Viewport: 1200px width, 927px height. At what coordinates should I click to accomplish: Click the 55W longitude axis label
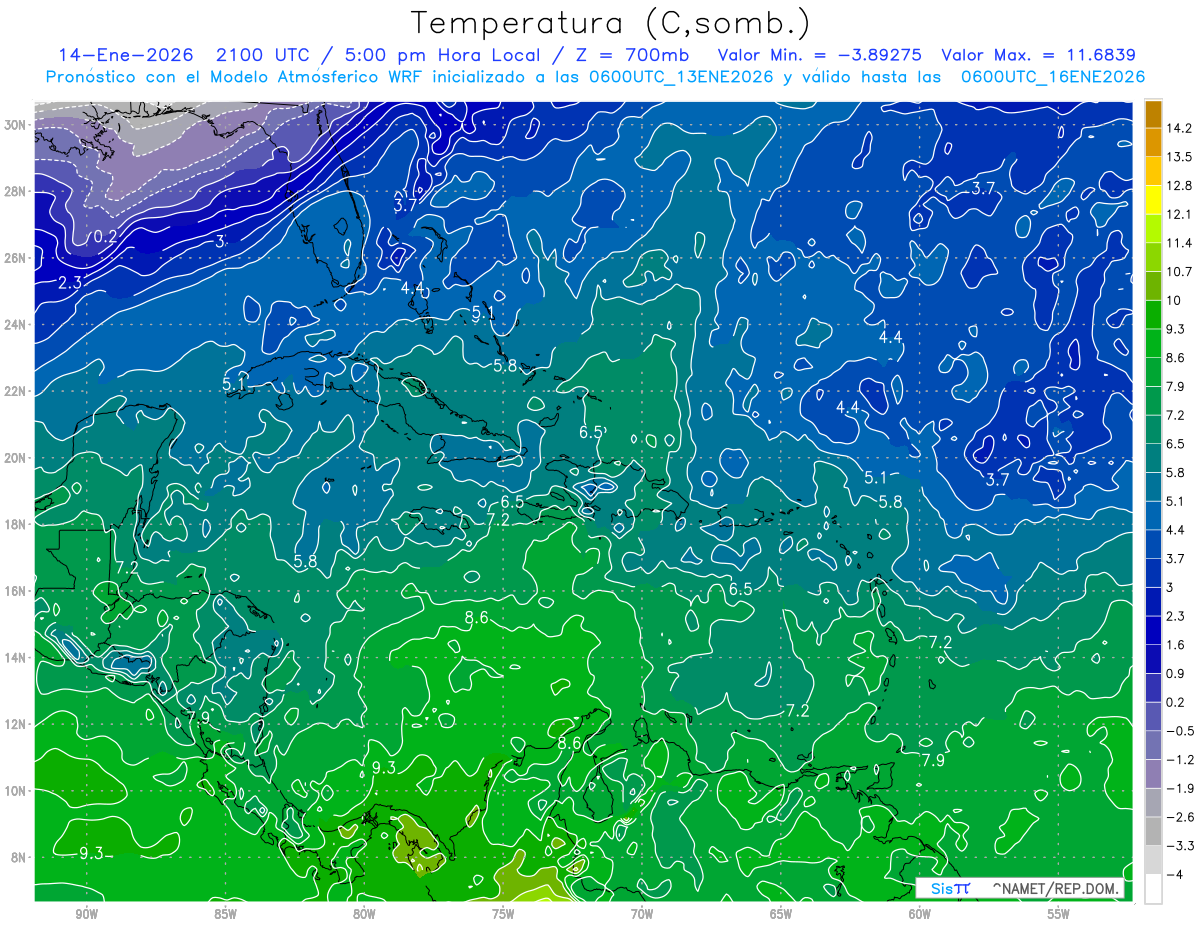pyautogui.click(x=1059, y=913)
